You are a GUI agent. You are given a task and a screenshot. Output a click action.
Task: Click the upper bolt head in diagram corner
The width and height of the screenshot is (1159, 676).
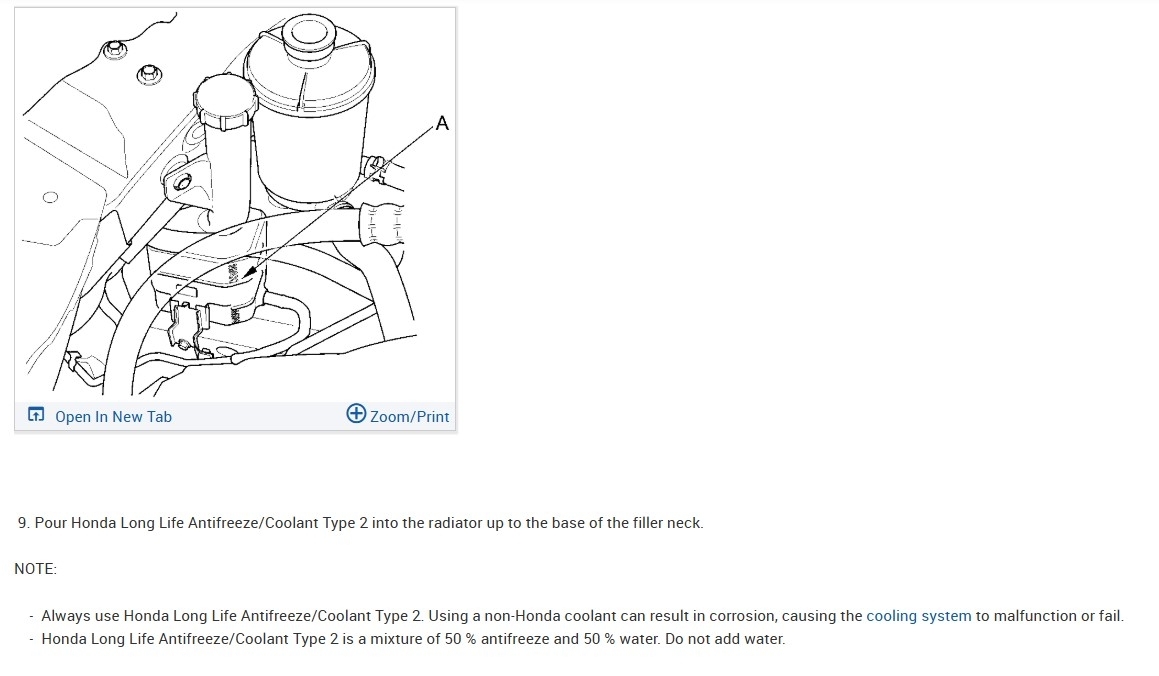pyautogui.click(x=115, y=51)
